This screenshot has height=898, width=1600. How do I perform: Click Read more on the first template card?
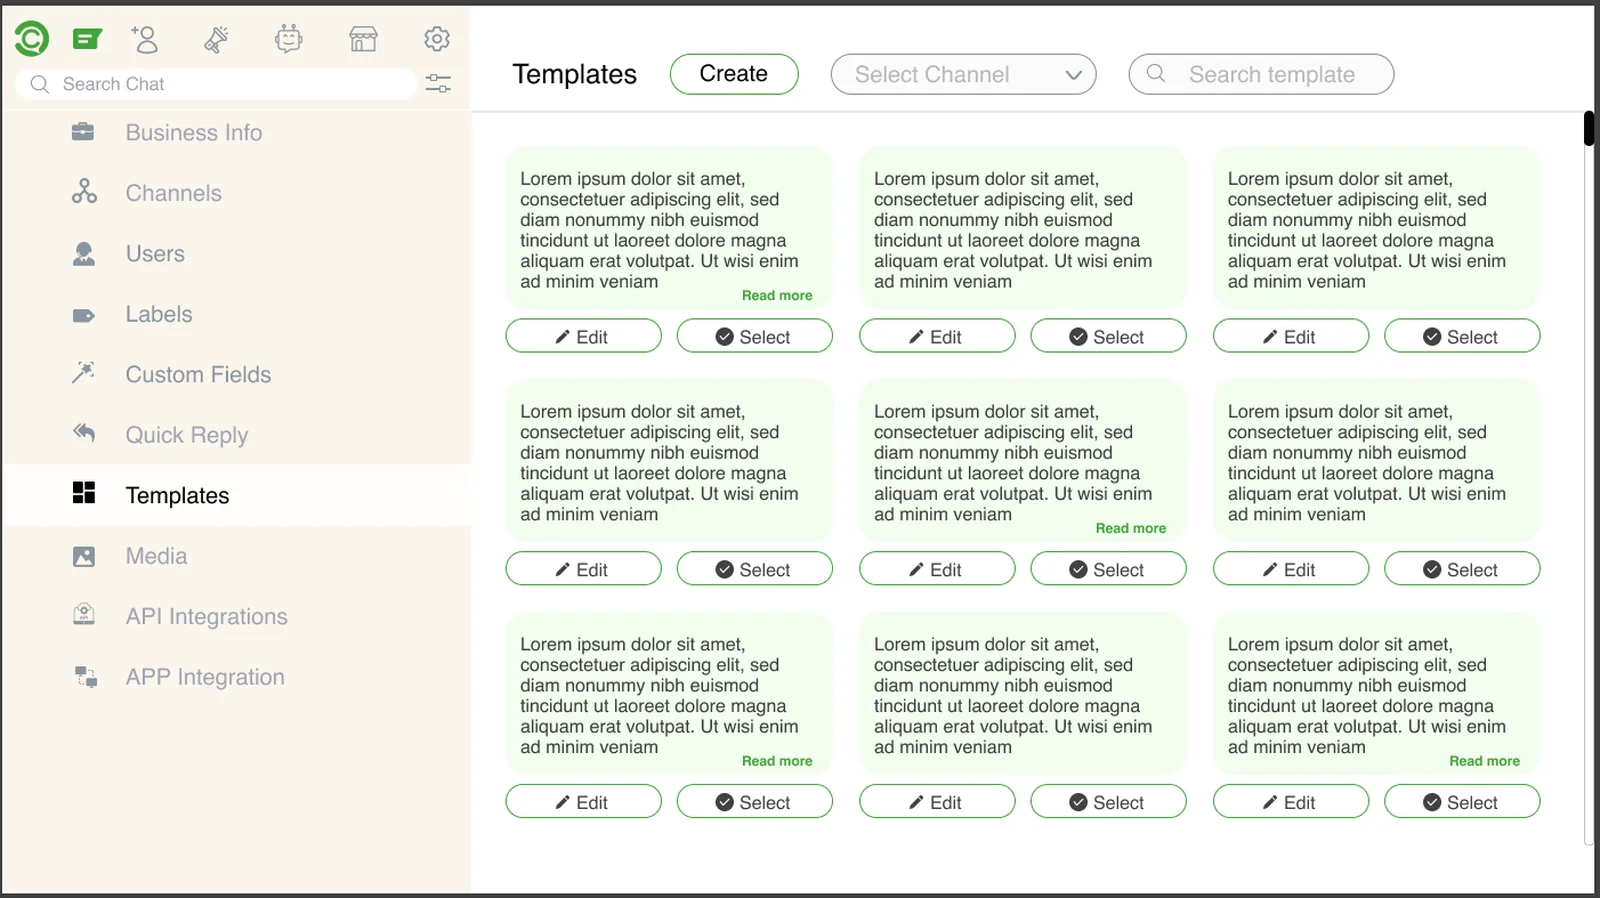(x=777, y=295)
